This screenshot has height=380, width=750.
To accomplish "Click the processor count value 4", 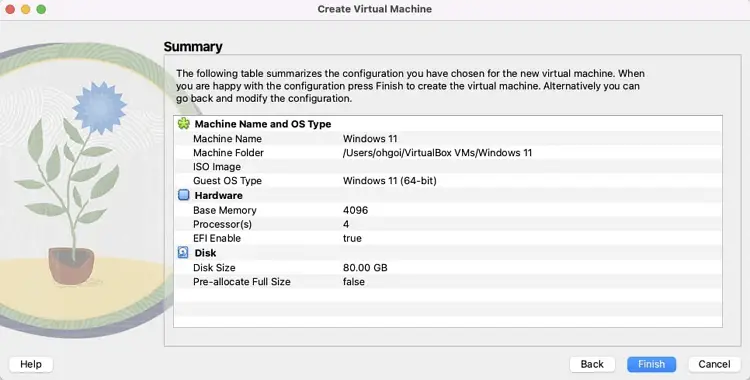I will pos(346,224).
